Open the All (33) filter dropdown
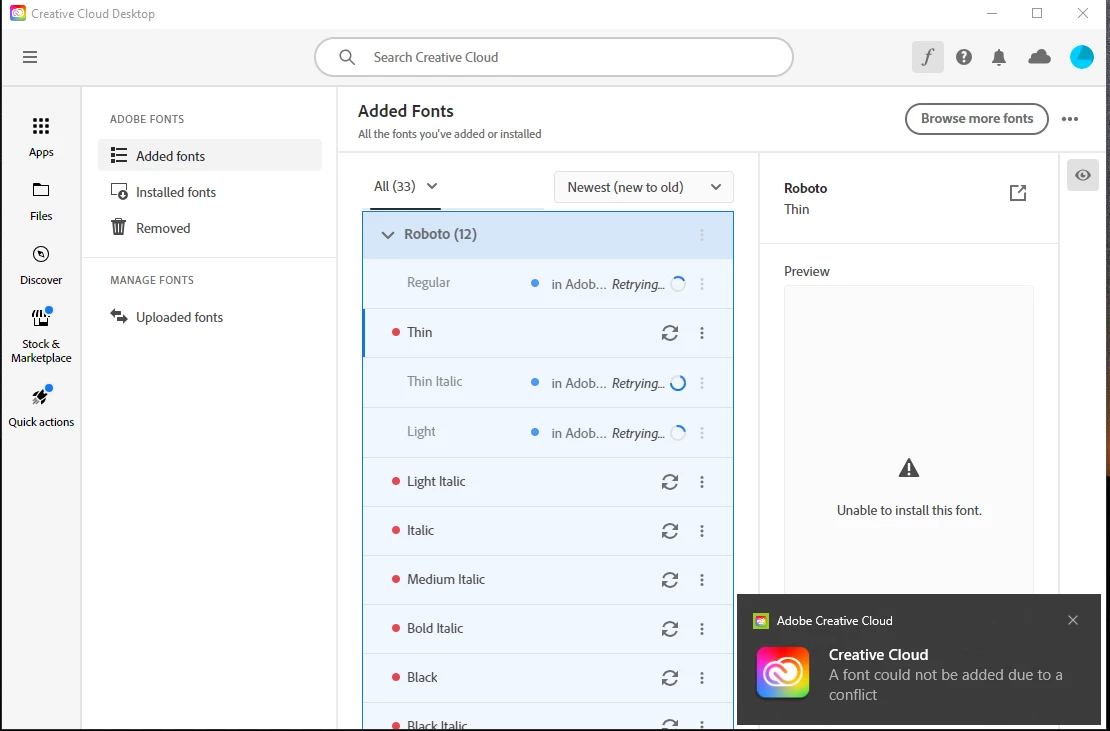Screen dimensions: 1110x731 [406, 187]
